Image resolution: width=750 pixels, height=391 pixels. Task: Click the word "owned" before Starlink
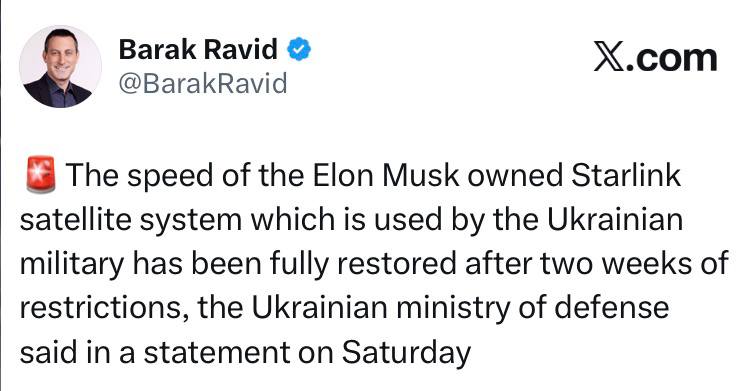pyautogui.click(x=515, y=176)
